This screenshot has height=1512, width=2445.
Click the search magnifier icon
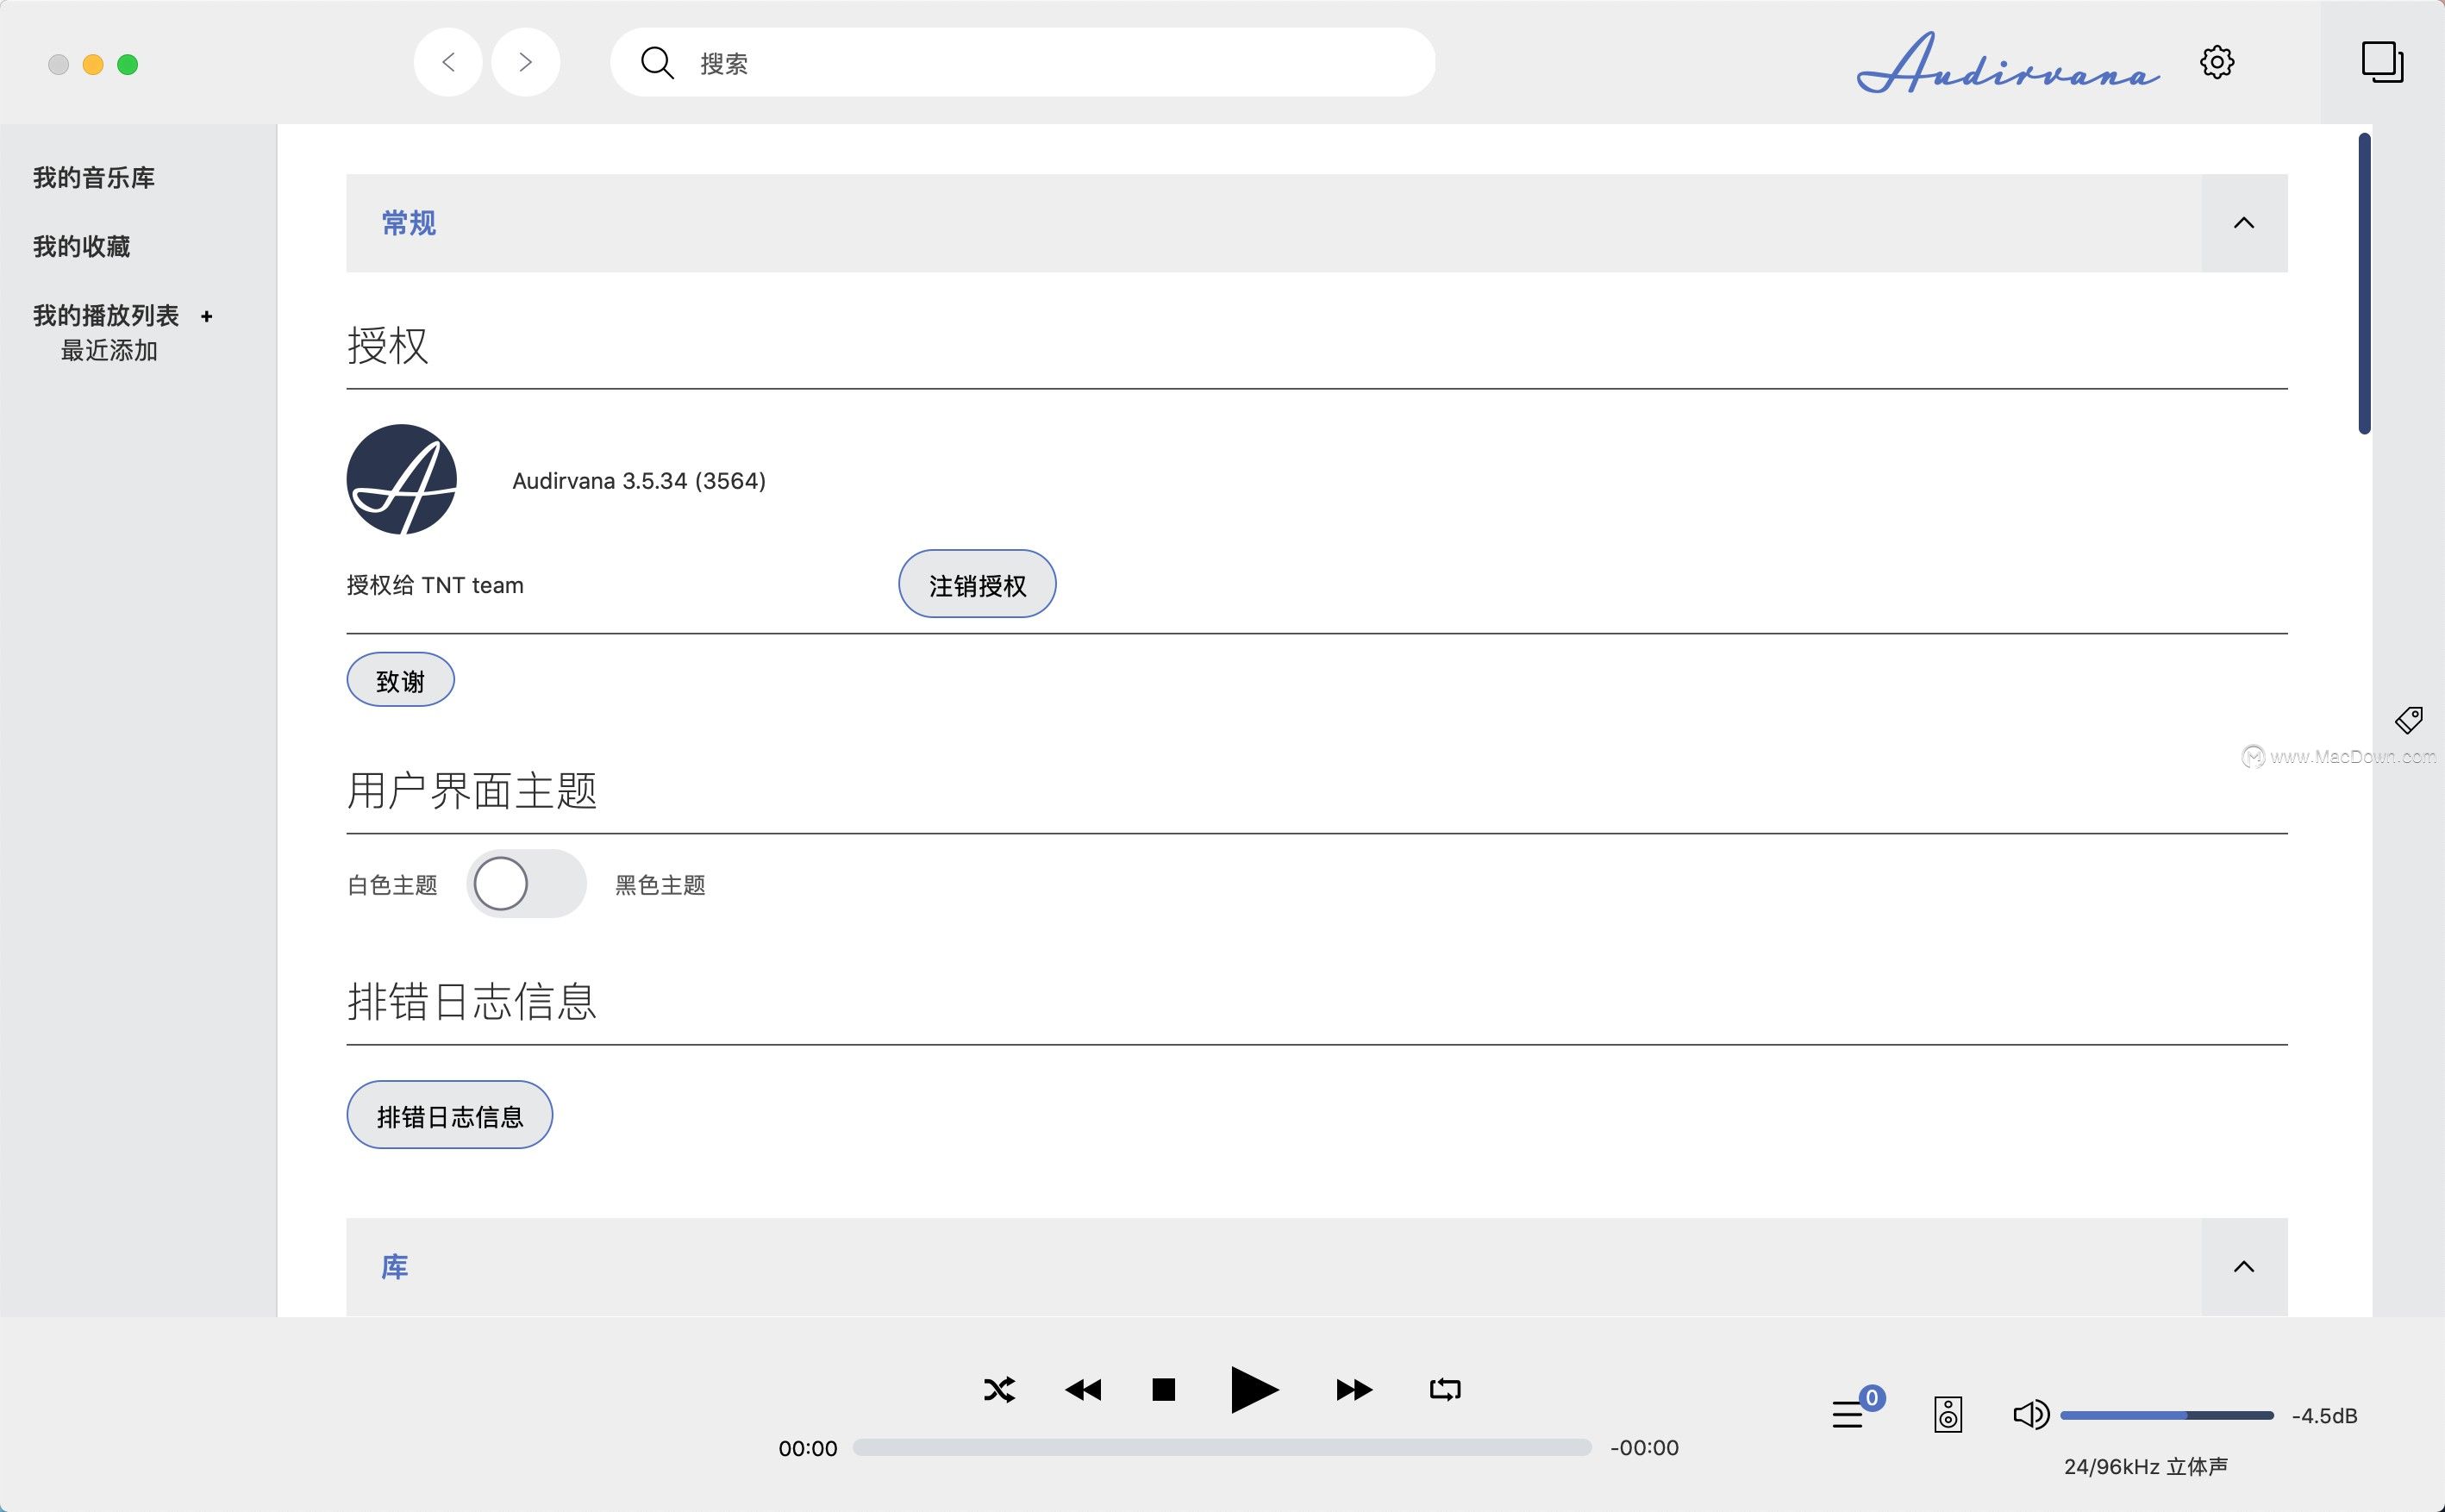[657, 63]
